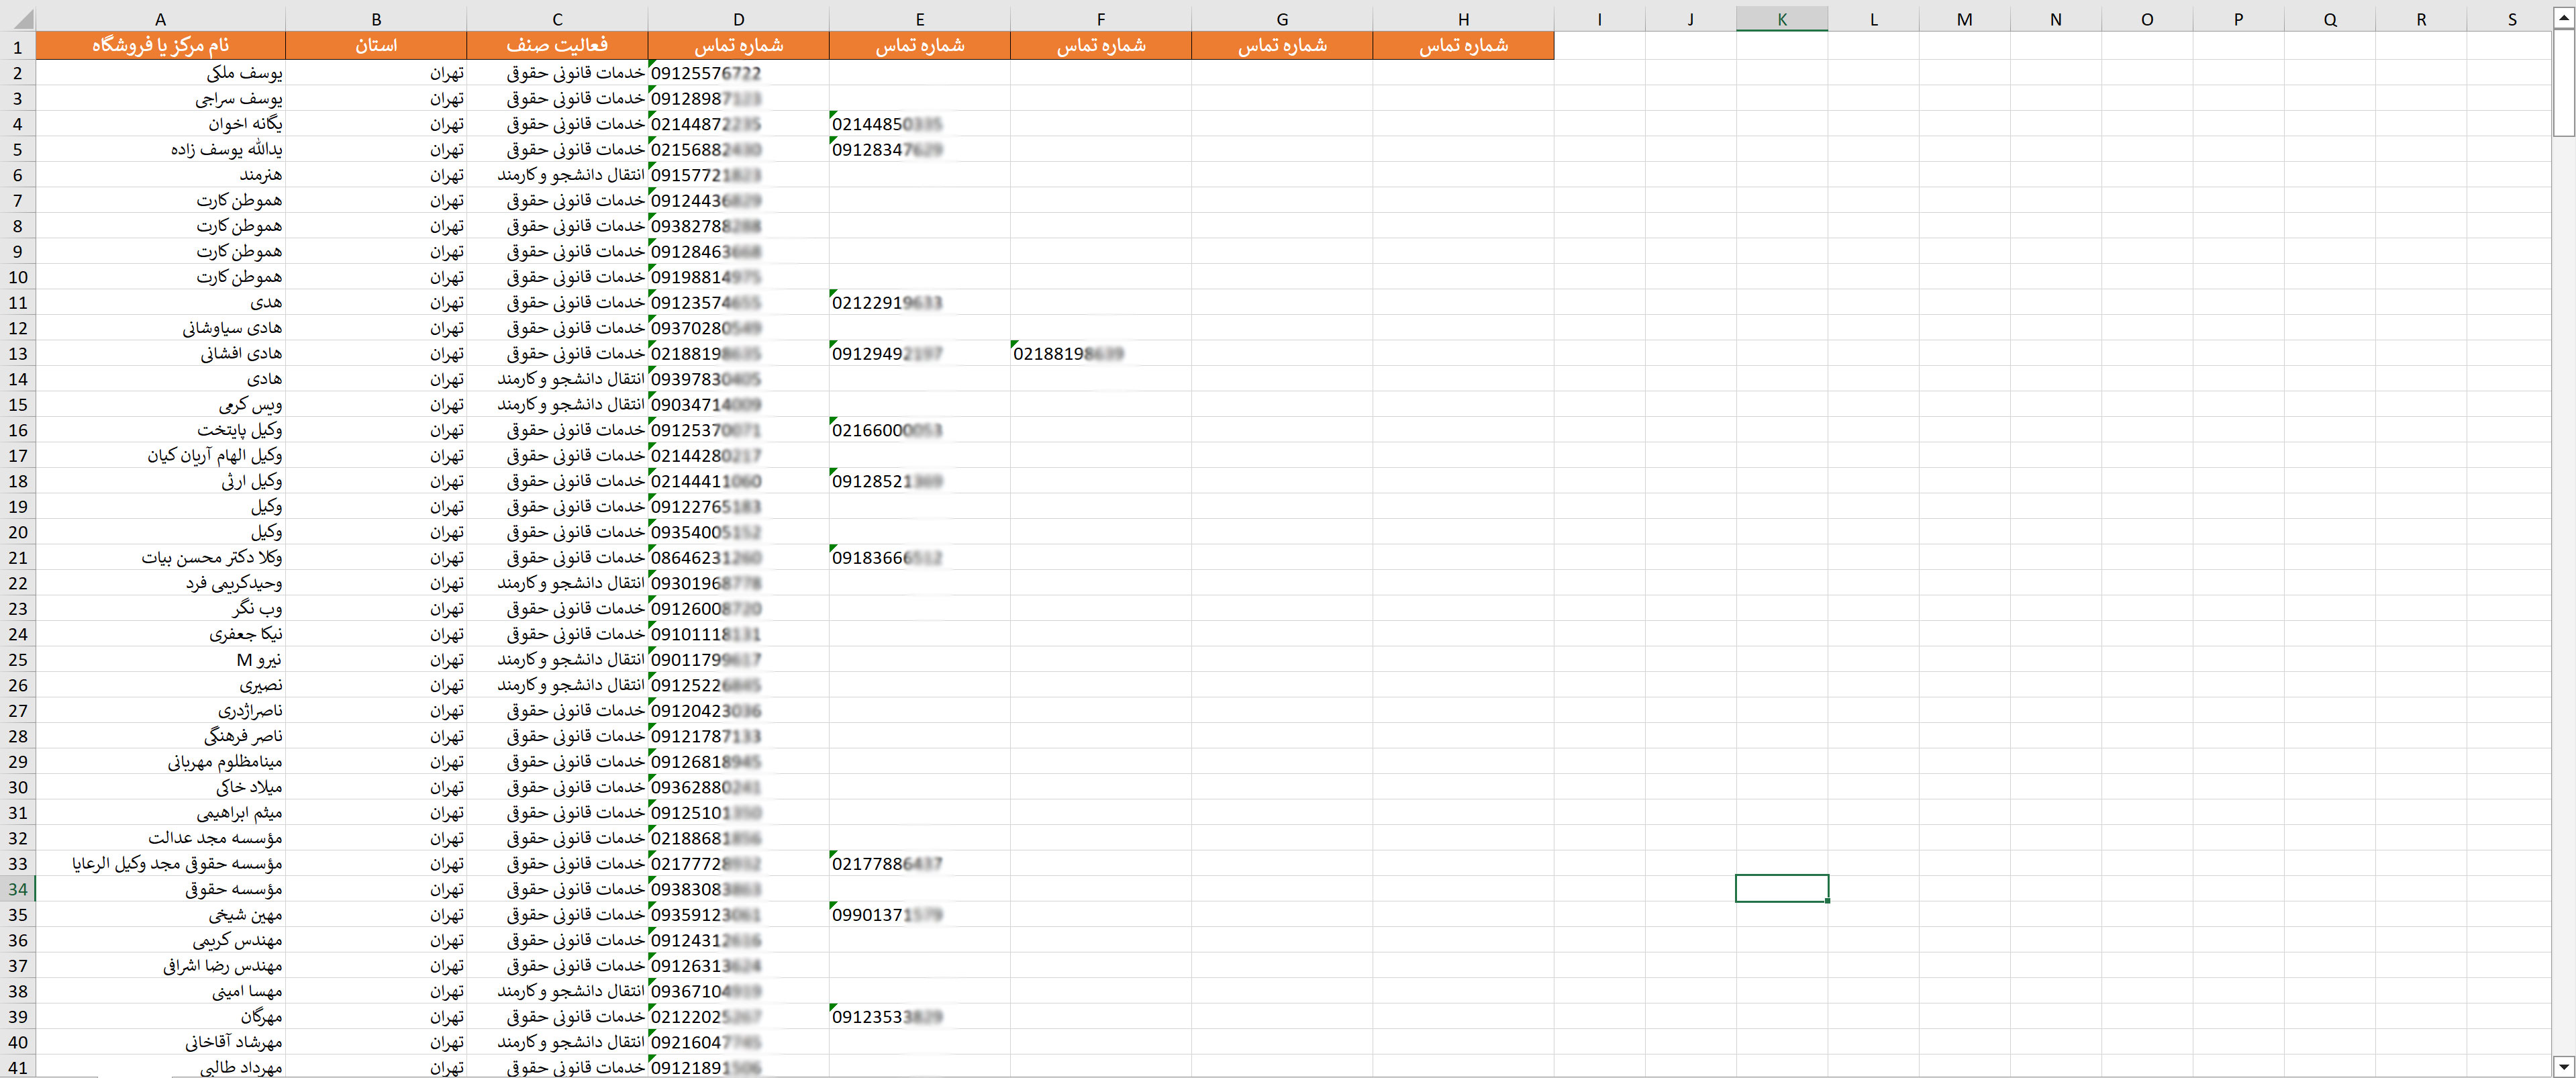This screenshot has height=1078, width=2576.
Task: Select cell 'مینامظلوم مهربانی'
Action: (x=161, y=761)
